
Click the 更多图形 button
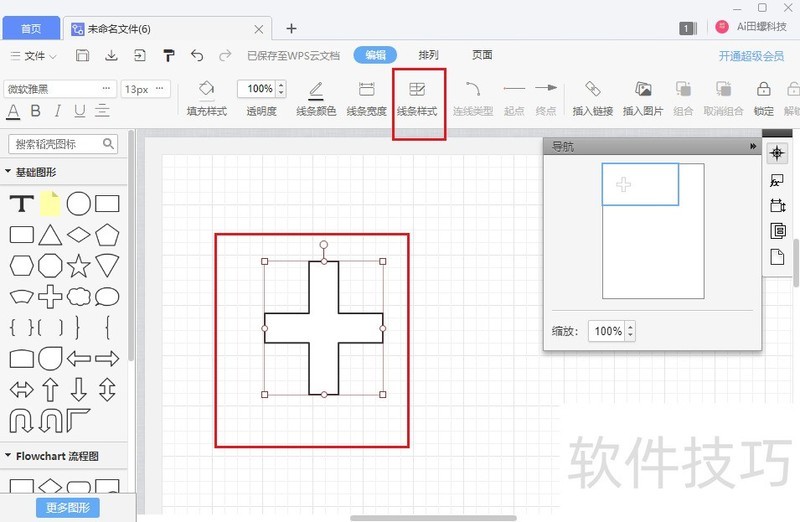68,508
